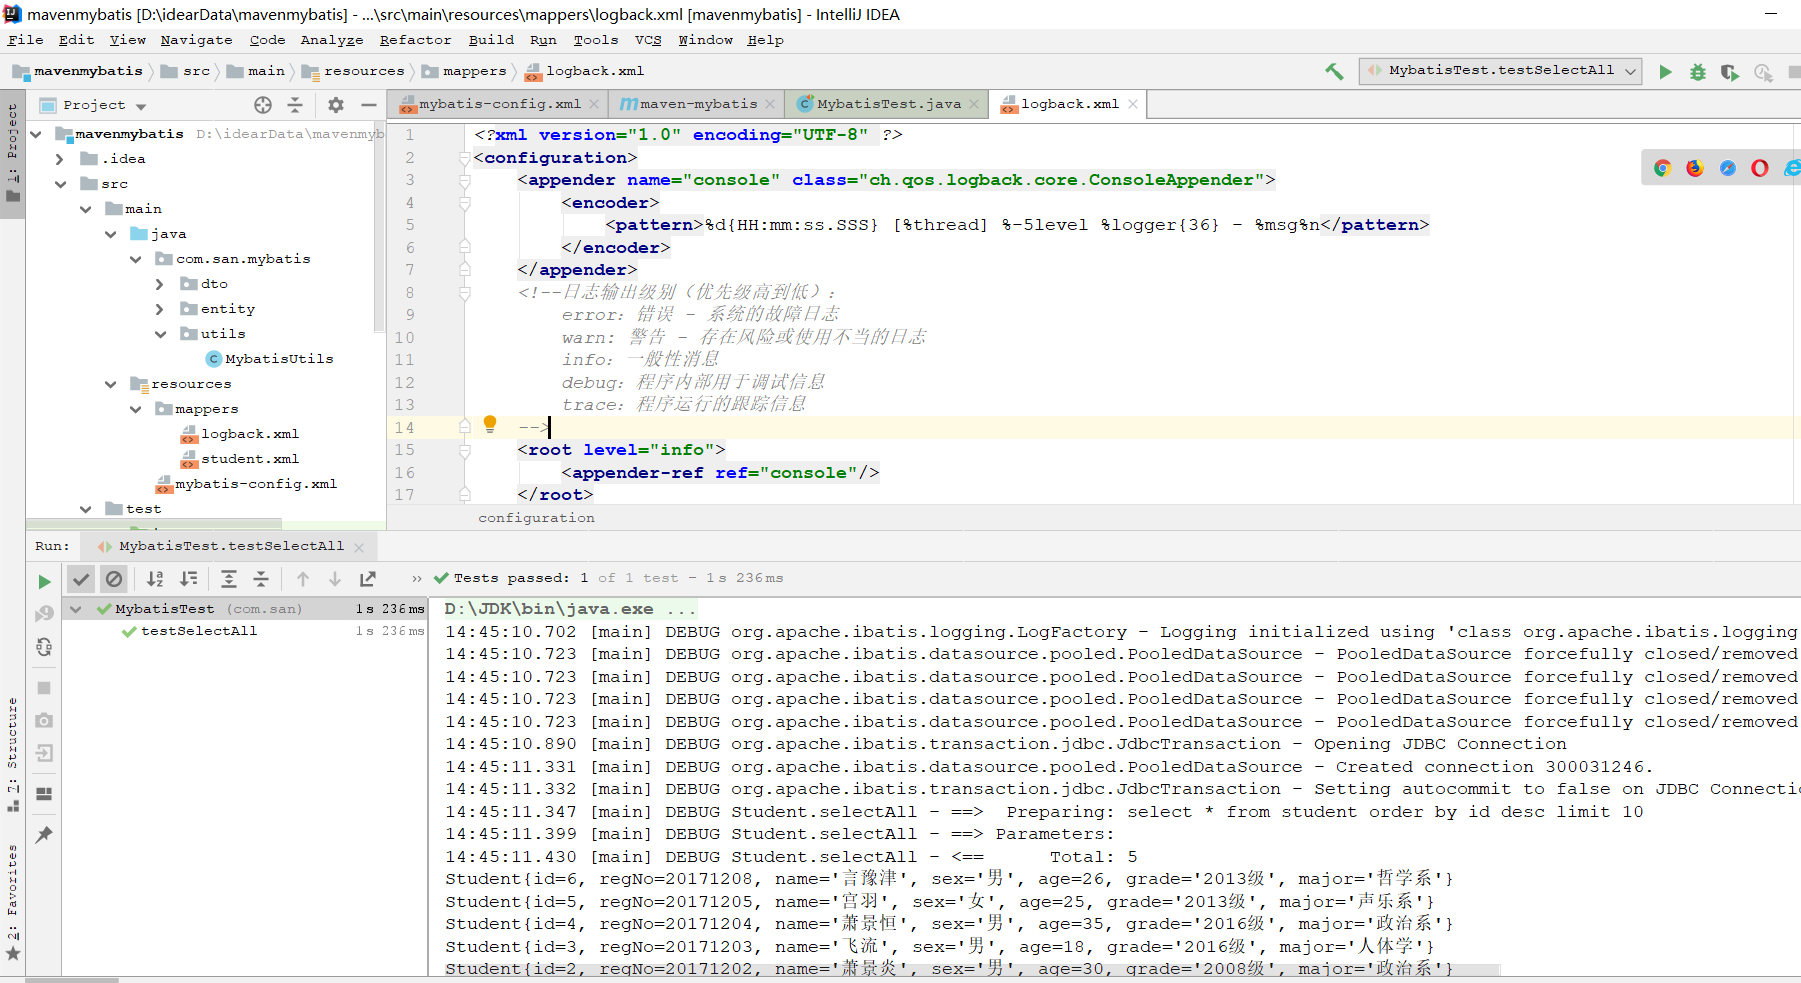Screen dimensions: 1801x983
Task: Toggle Show Ignored tests button
Action: click(114, 579)
